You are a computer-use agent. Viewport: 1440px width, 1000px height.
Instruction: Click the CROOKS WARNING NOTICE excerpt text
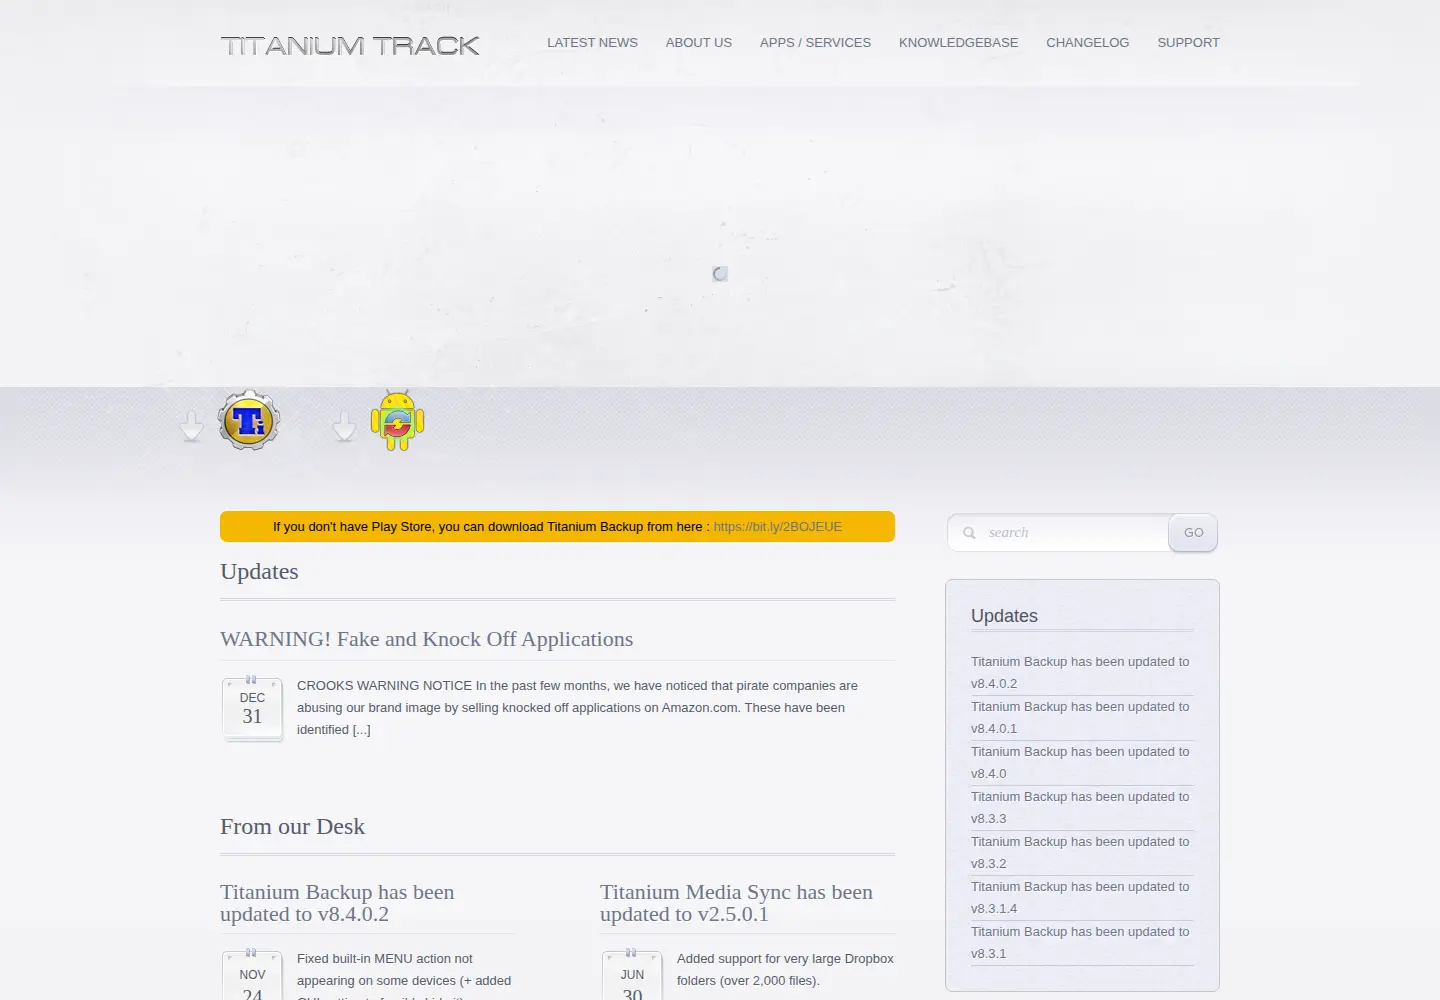pyautogui.click(x=577, y=708)
